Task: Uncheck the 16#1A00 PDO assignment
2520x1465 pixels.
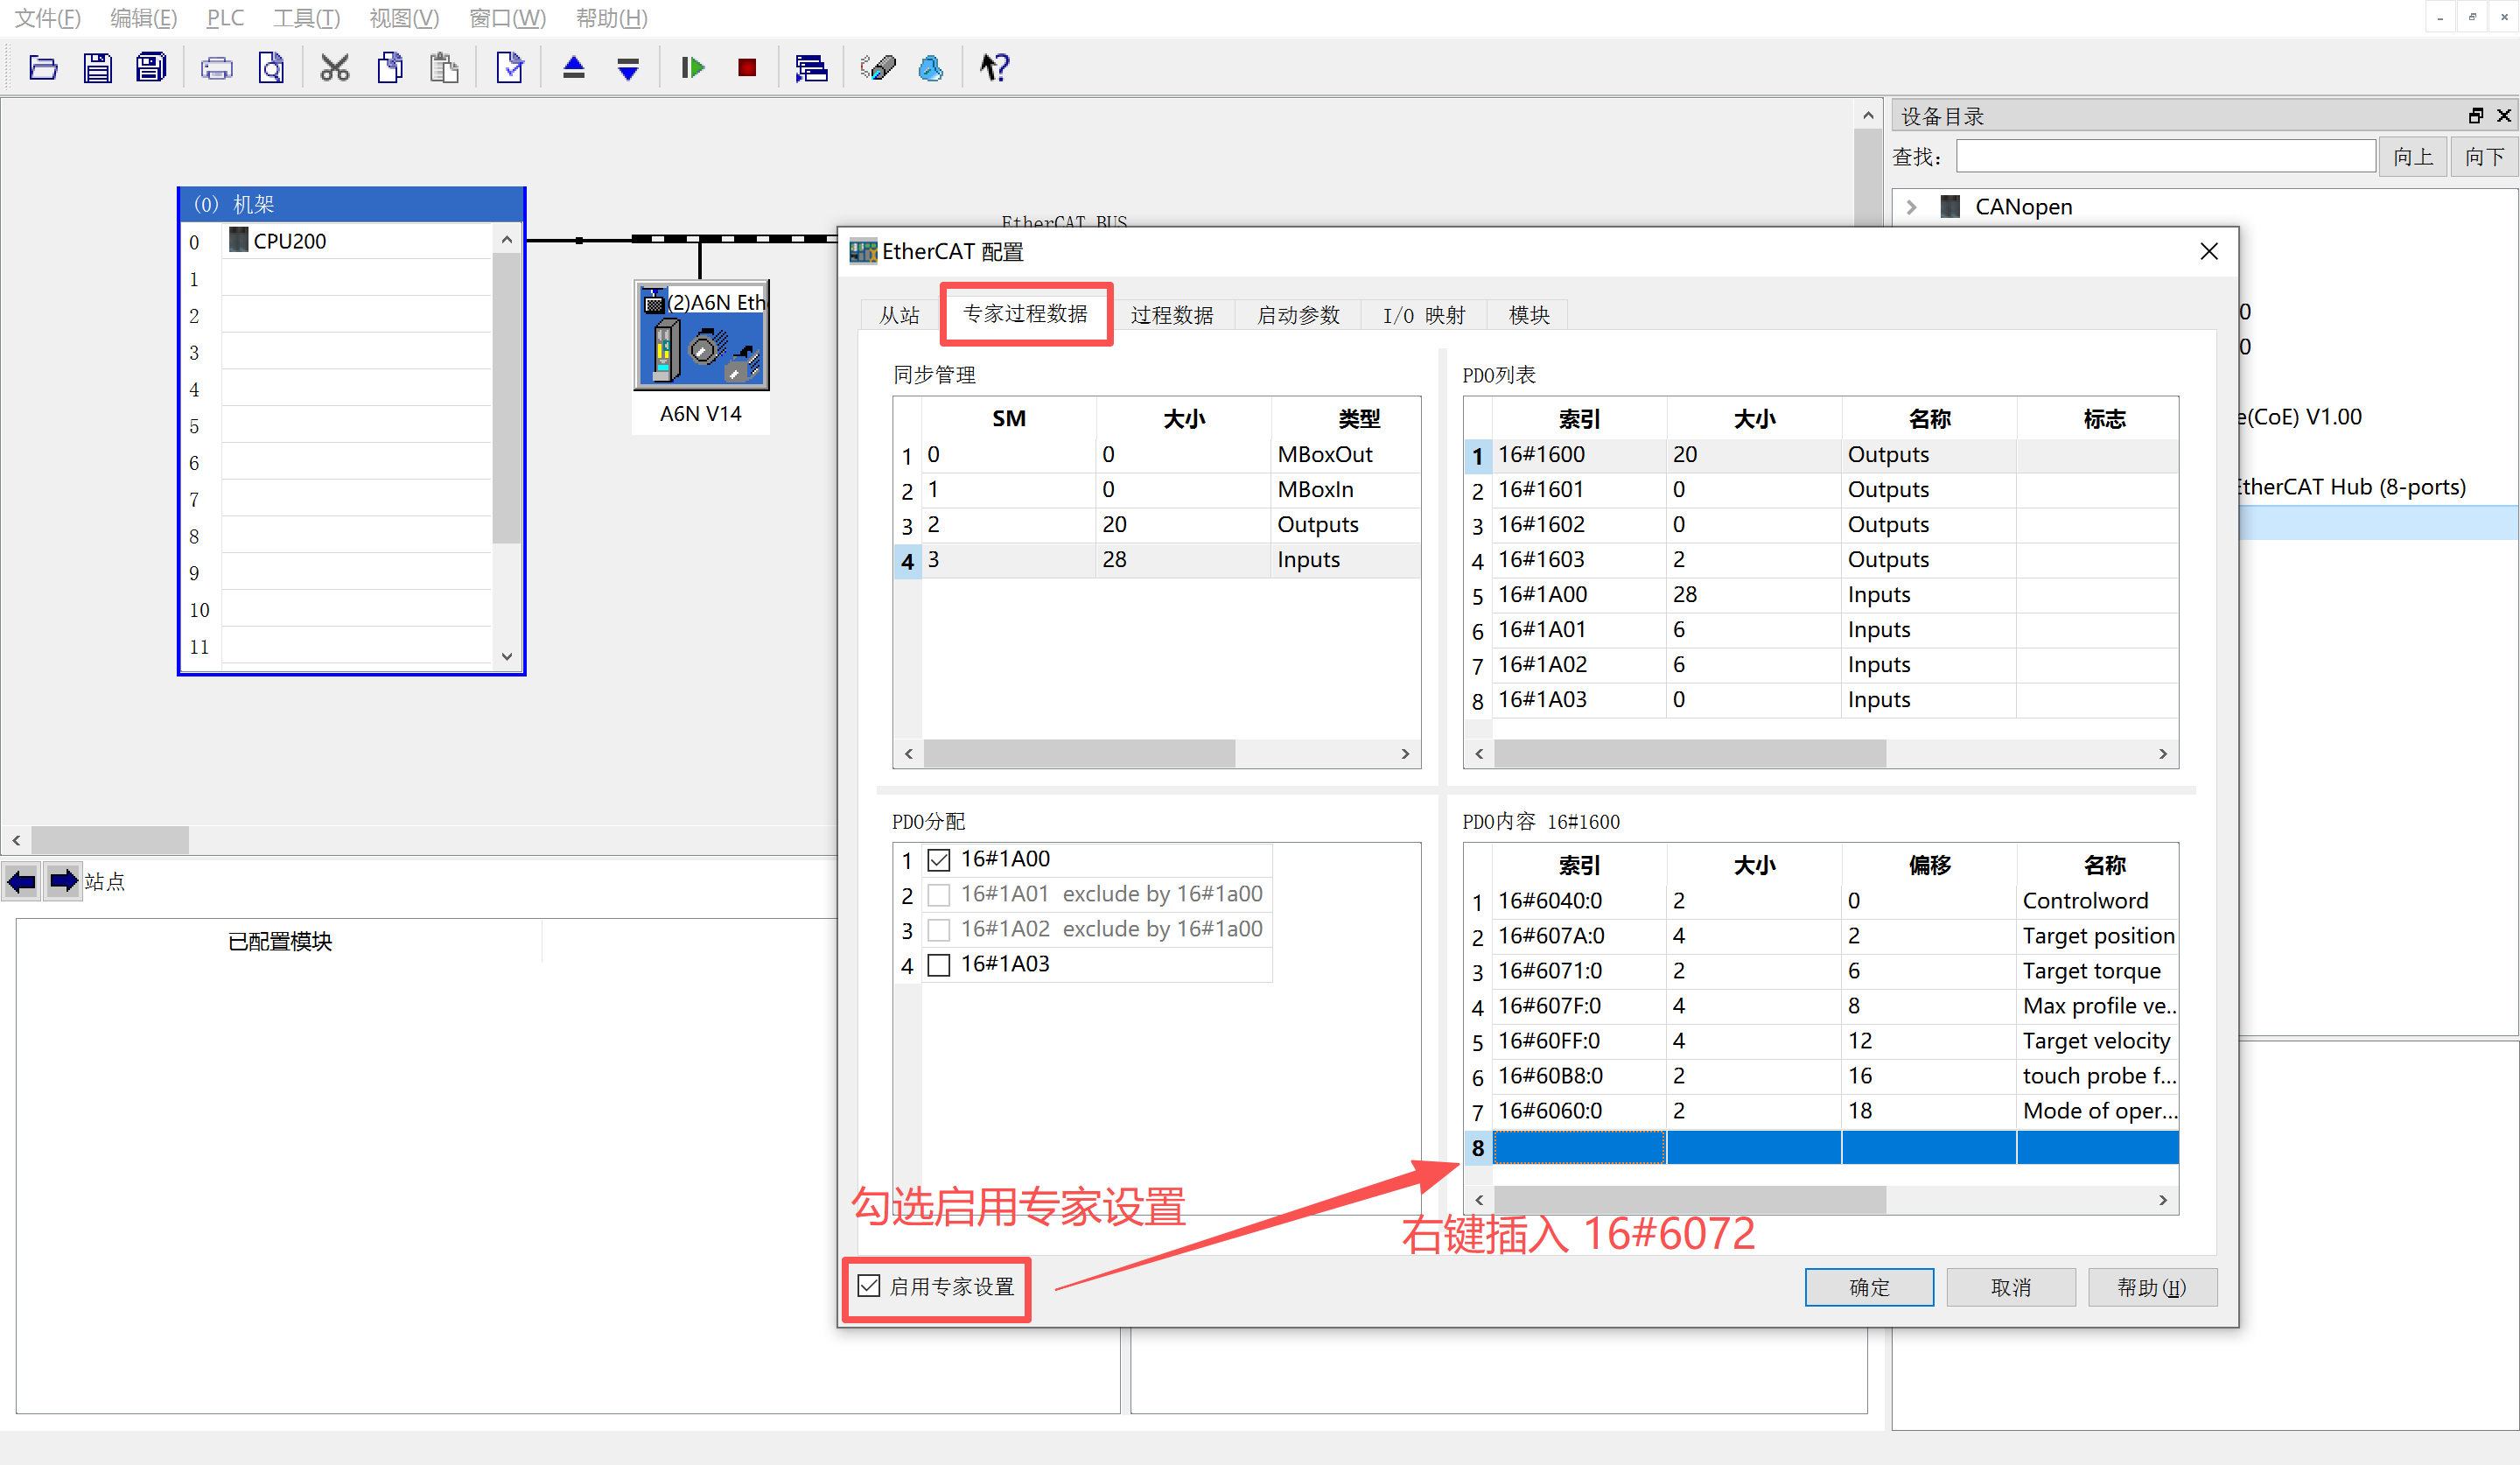Action: [x=939, y=859]
